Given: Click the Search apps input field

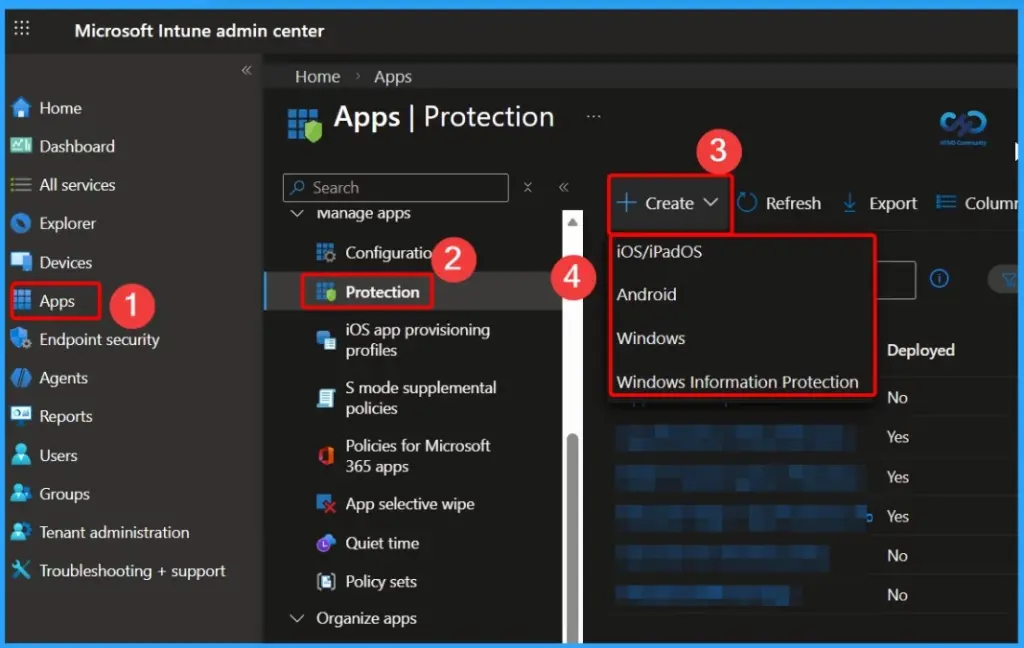Looking at the screenshot, I should 395,188.
